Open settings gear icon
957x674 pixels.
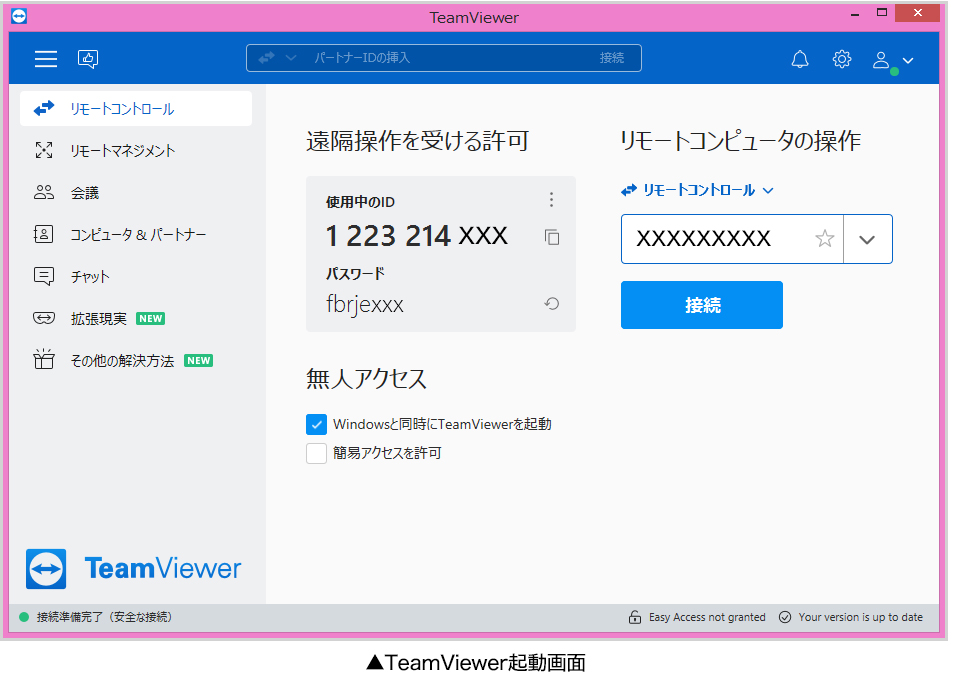coord(842,59)
